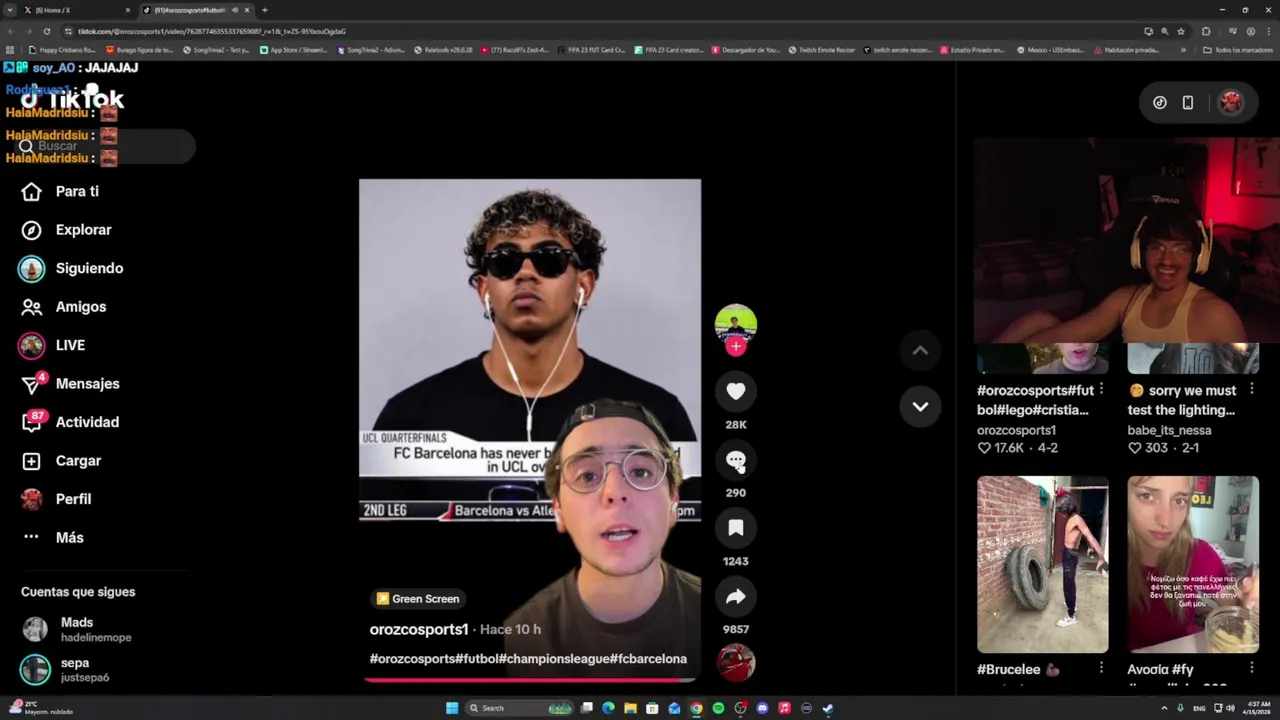Click the TikTok logo

point(72,99)
